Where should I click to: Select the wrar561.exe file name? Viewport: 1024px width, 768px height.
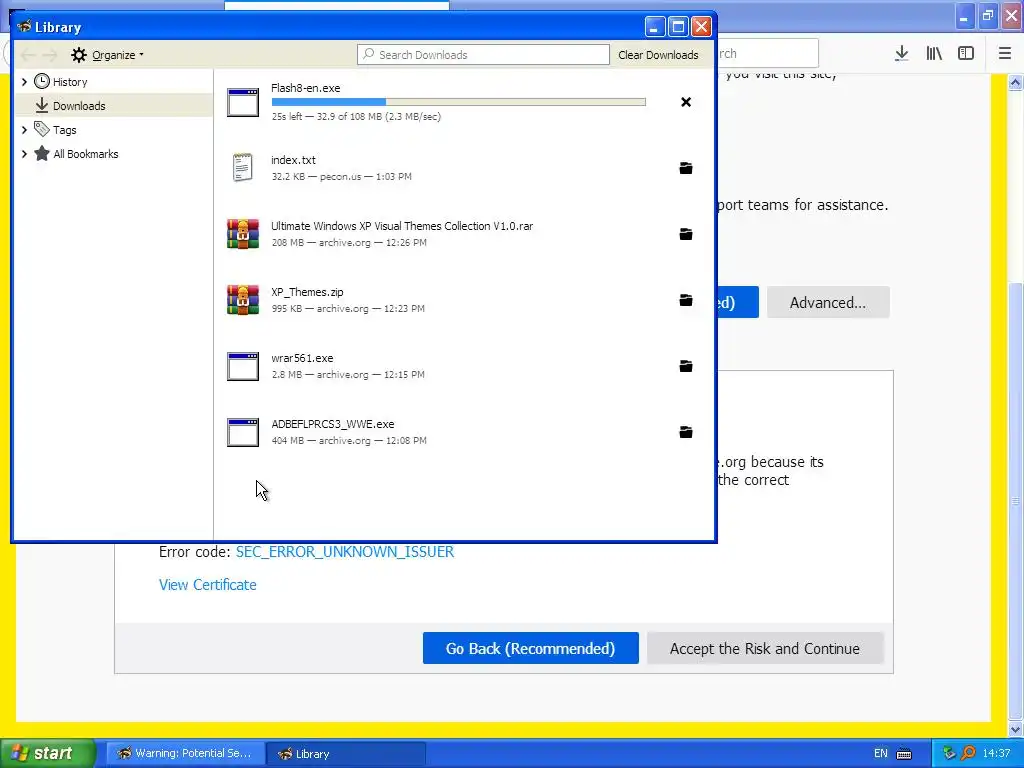[302, 359]
